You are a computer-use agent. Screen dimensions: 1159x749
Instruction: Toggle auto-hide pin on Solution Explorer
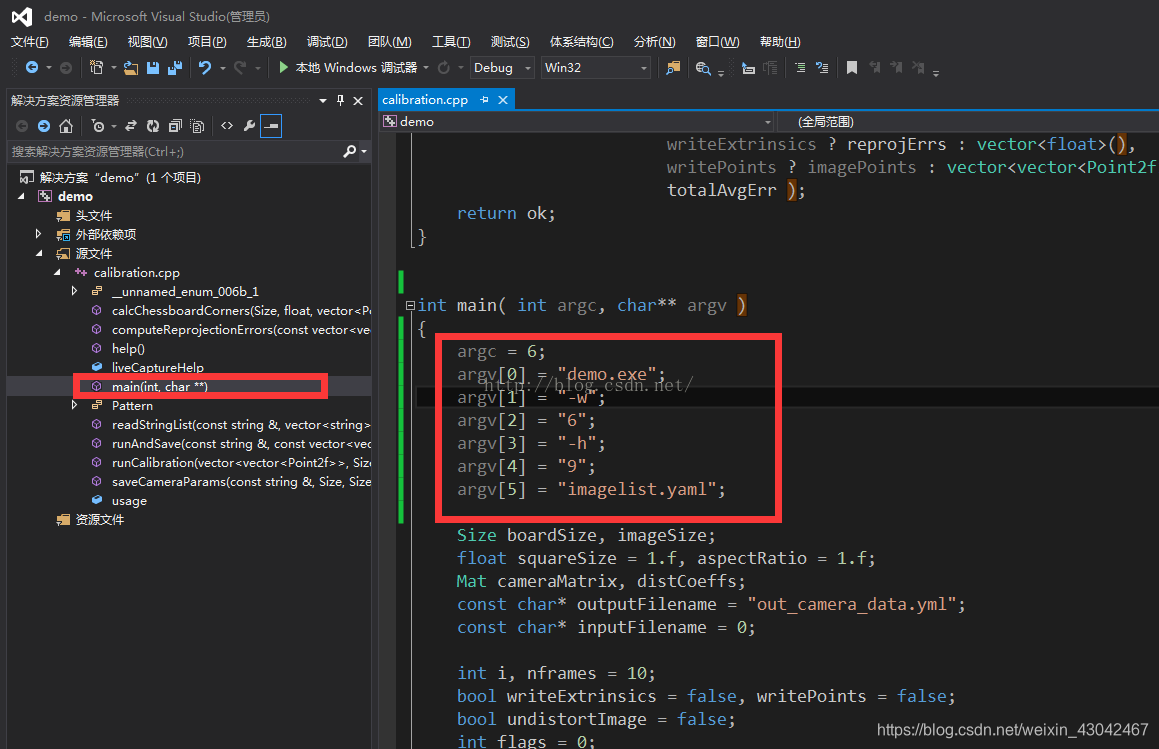(340, 101)
